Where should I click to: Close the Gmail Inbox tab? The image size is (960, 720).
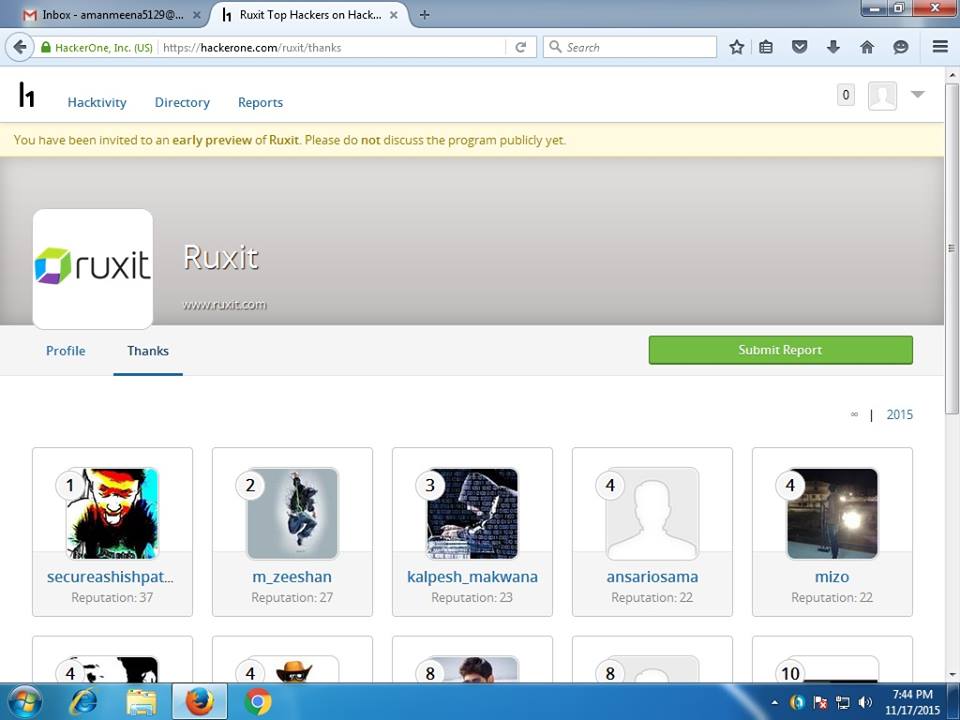tap(197, 15)
